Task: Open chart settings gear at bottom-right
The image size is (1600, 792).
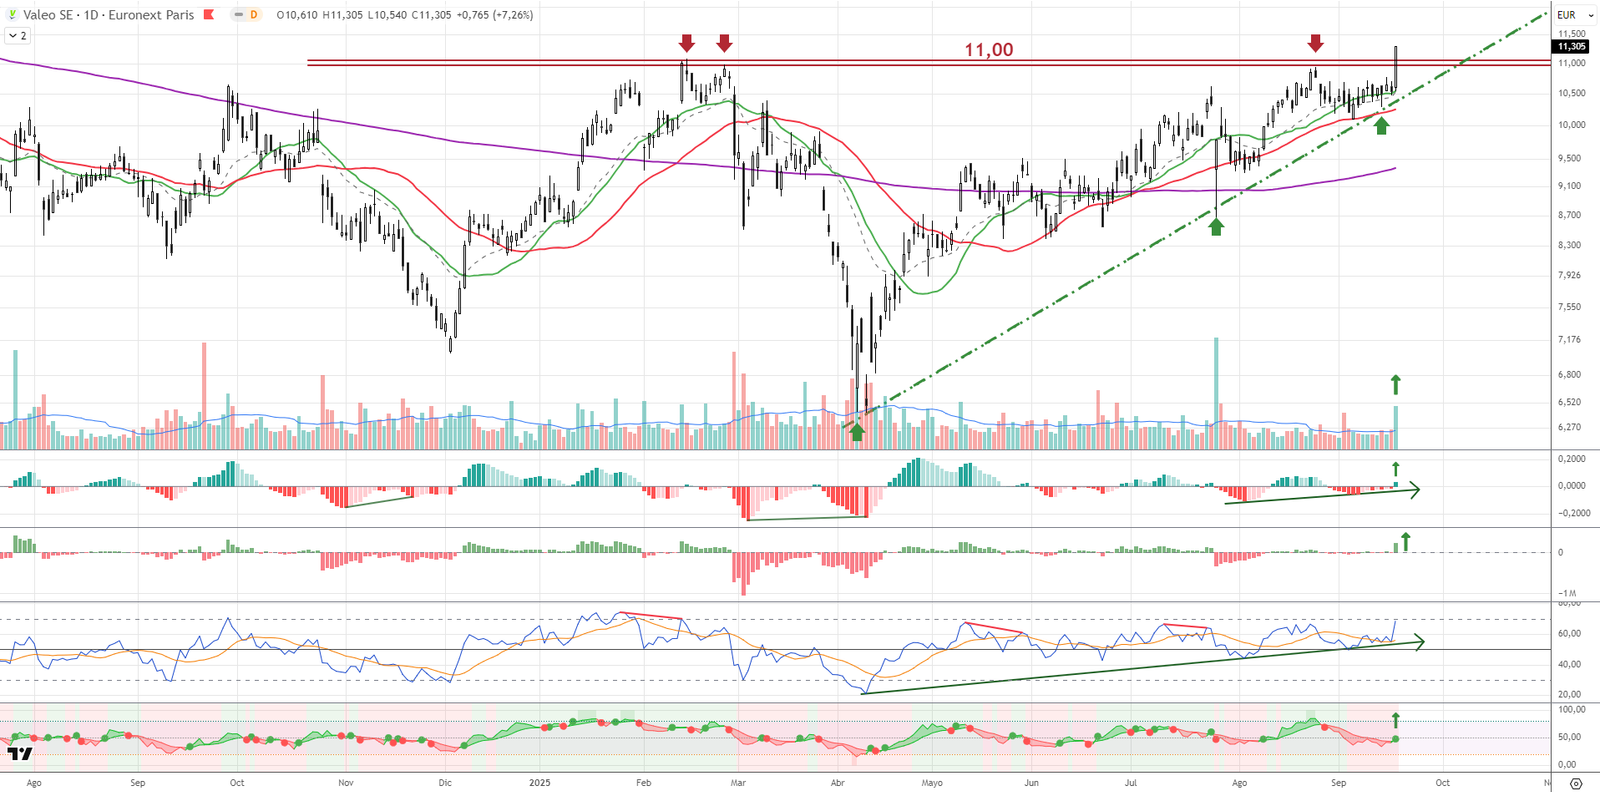Action: click(x=1576, y=783)
